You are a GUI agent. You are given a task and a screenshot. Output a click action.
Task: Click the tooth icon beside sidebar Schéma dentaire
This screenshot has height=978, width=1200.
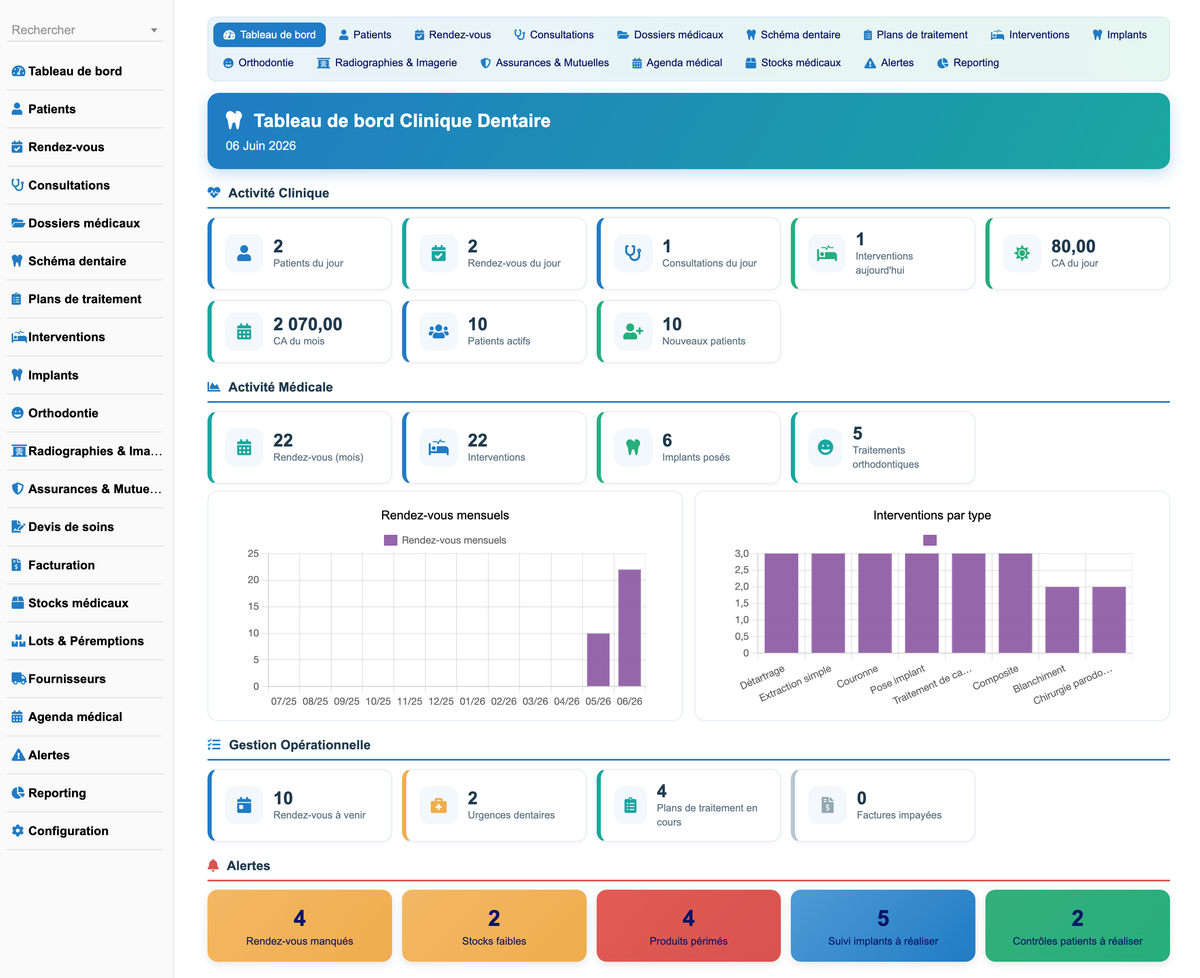pyautogui.click(x=17, y=261)
